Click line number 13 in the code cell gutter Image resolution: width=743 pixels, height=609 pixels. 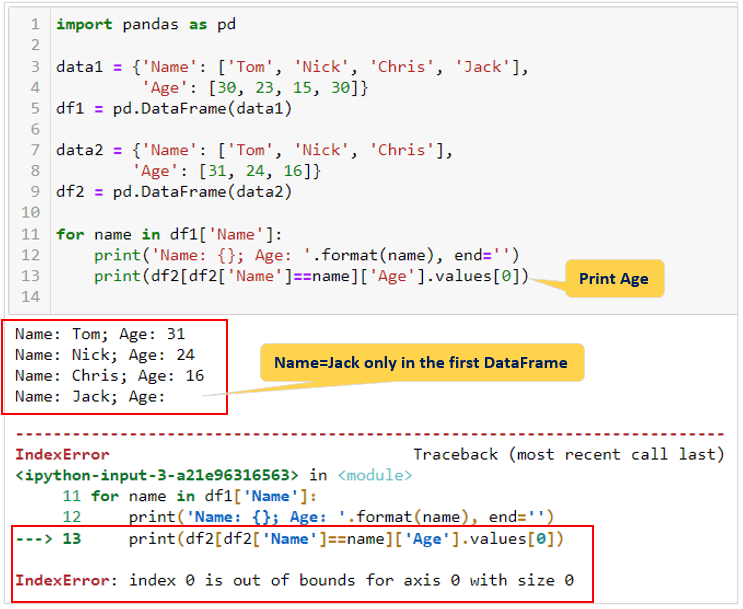[34, 276]
